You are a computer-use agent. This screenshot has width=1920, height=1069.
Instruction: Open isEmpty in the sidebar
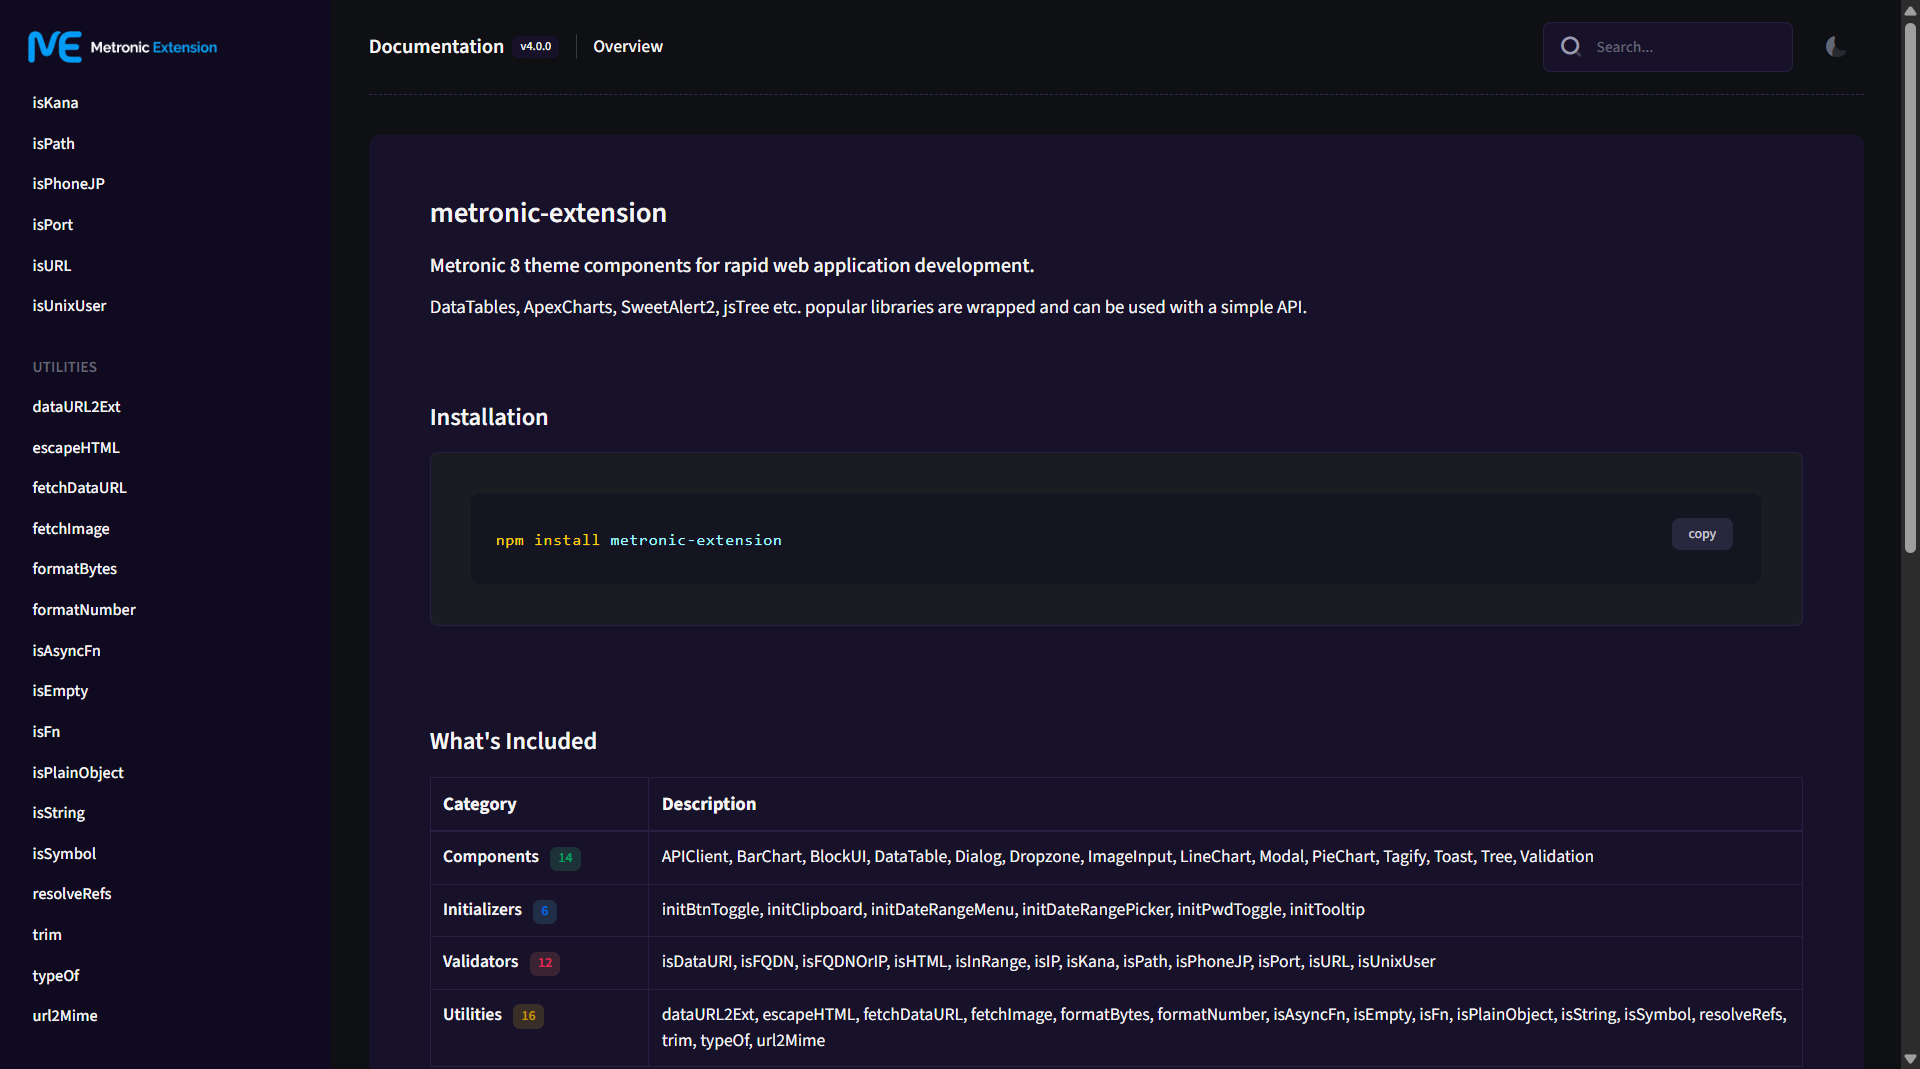pyautogui.click(x=60, y=691)
